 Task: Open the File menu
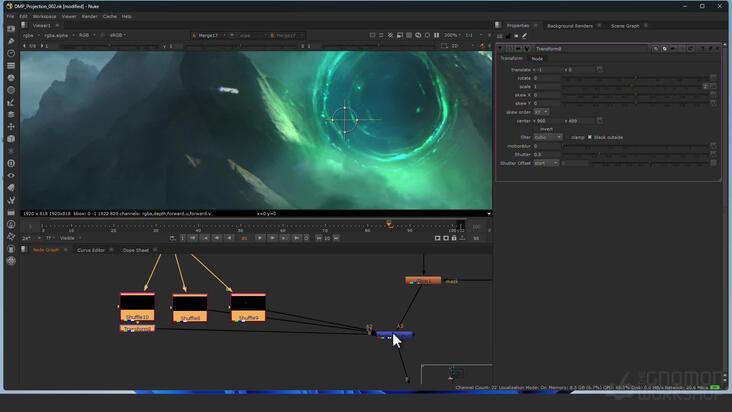[10, 16]
